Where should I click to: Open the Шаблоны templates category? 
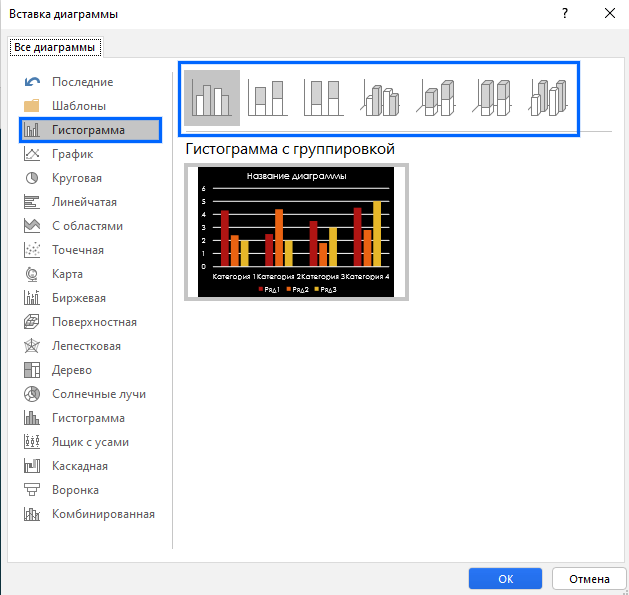point(78,106)
